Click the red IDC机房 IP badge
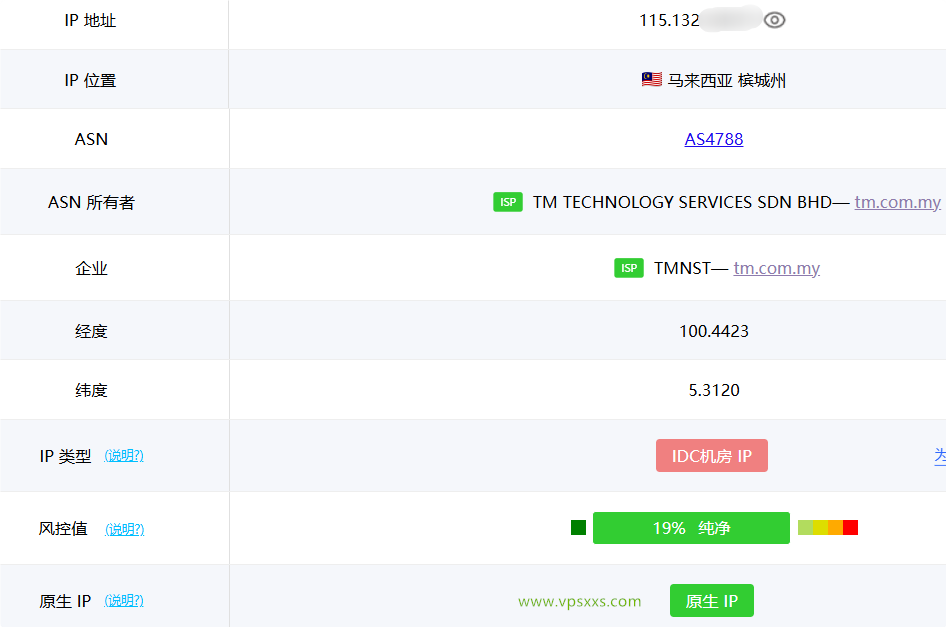946x627 pixels. coord(711,456)
